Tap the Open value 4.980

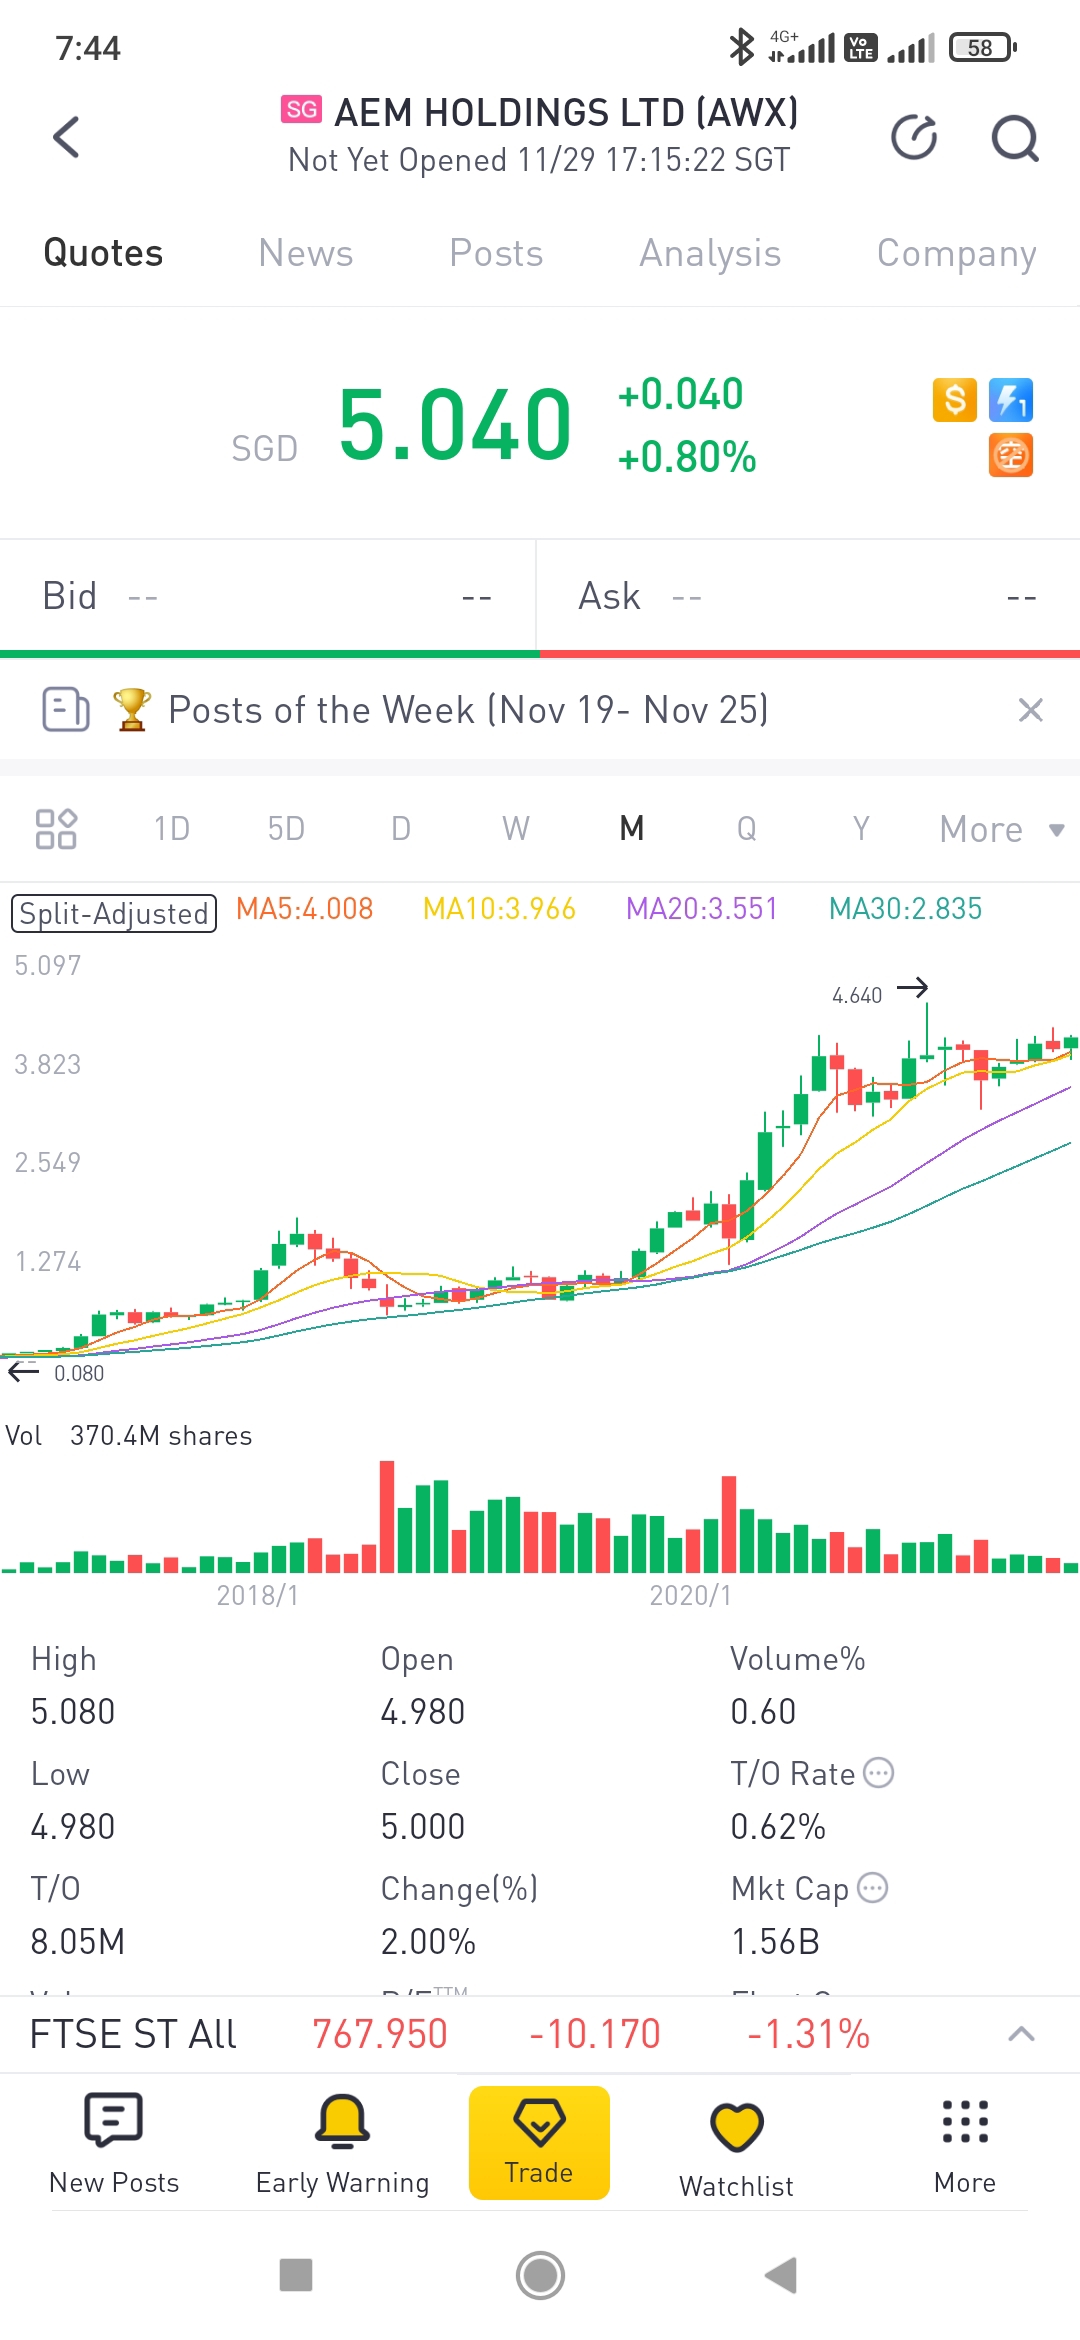click(x=423, y=1712)
